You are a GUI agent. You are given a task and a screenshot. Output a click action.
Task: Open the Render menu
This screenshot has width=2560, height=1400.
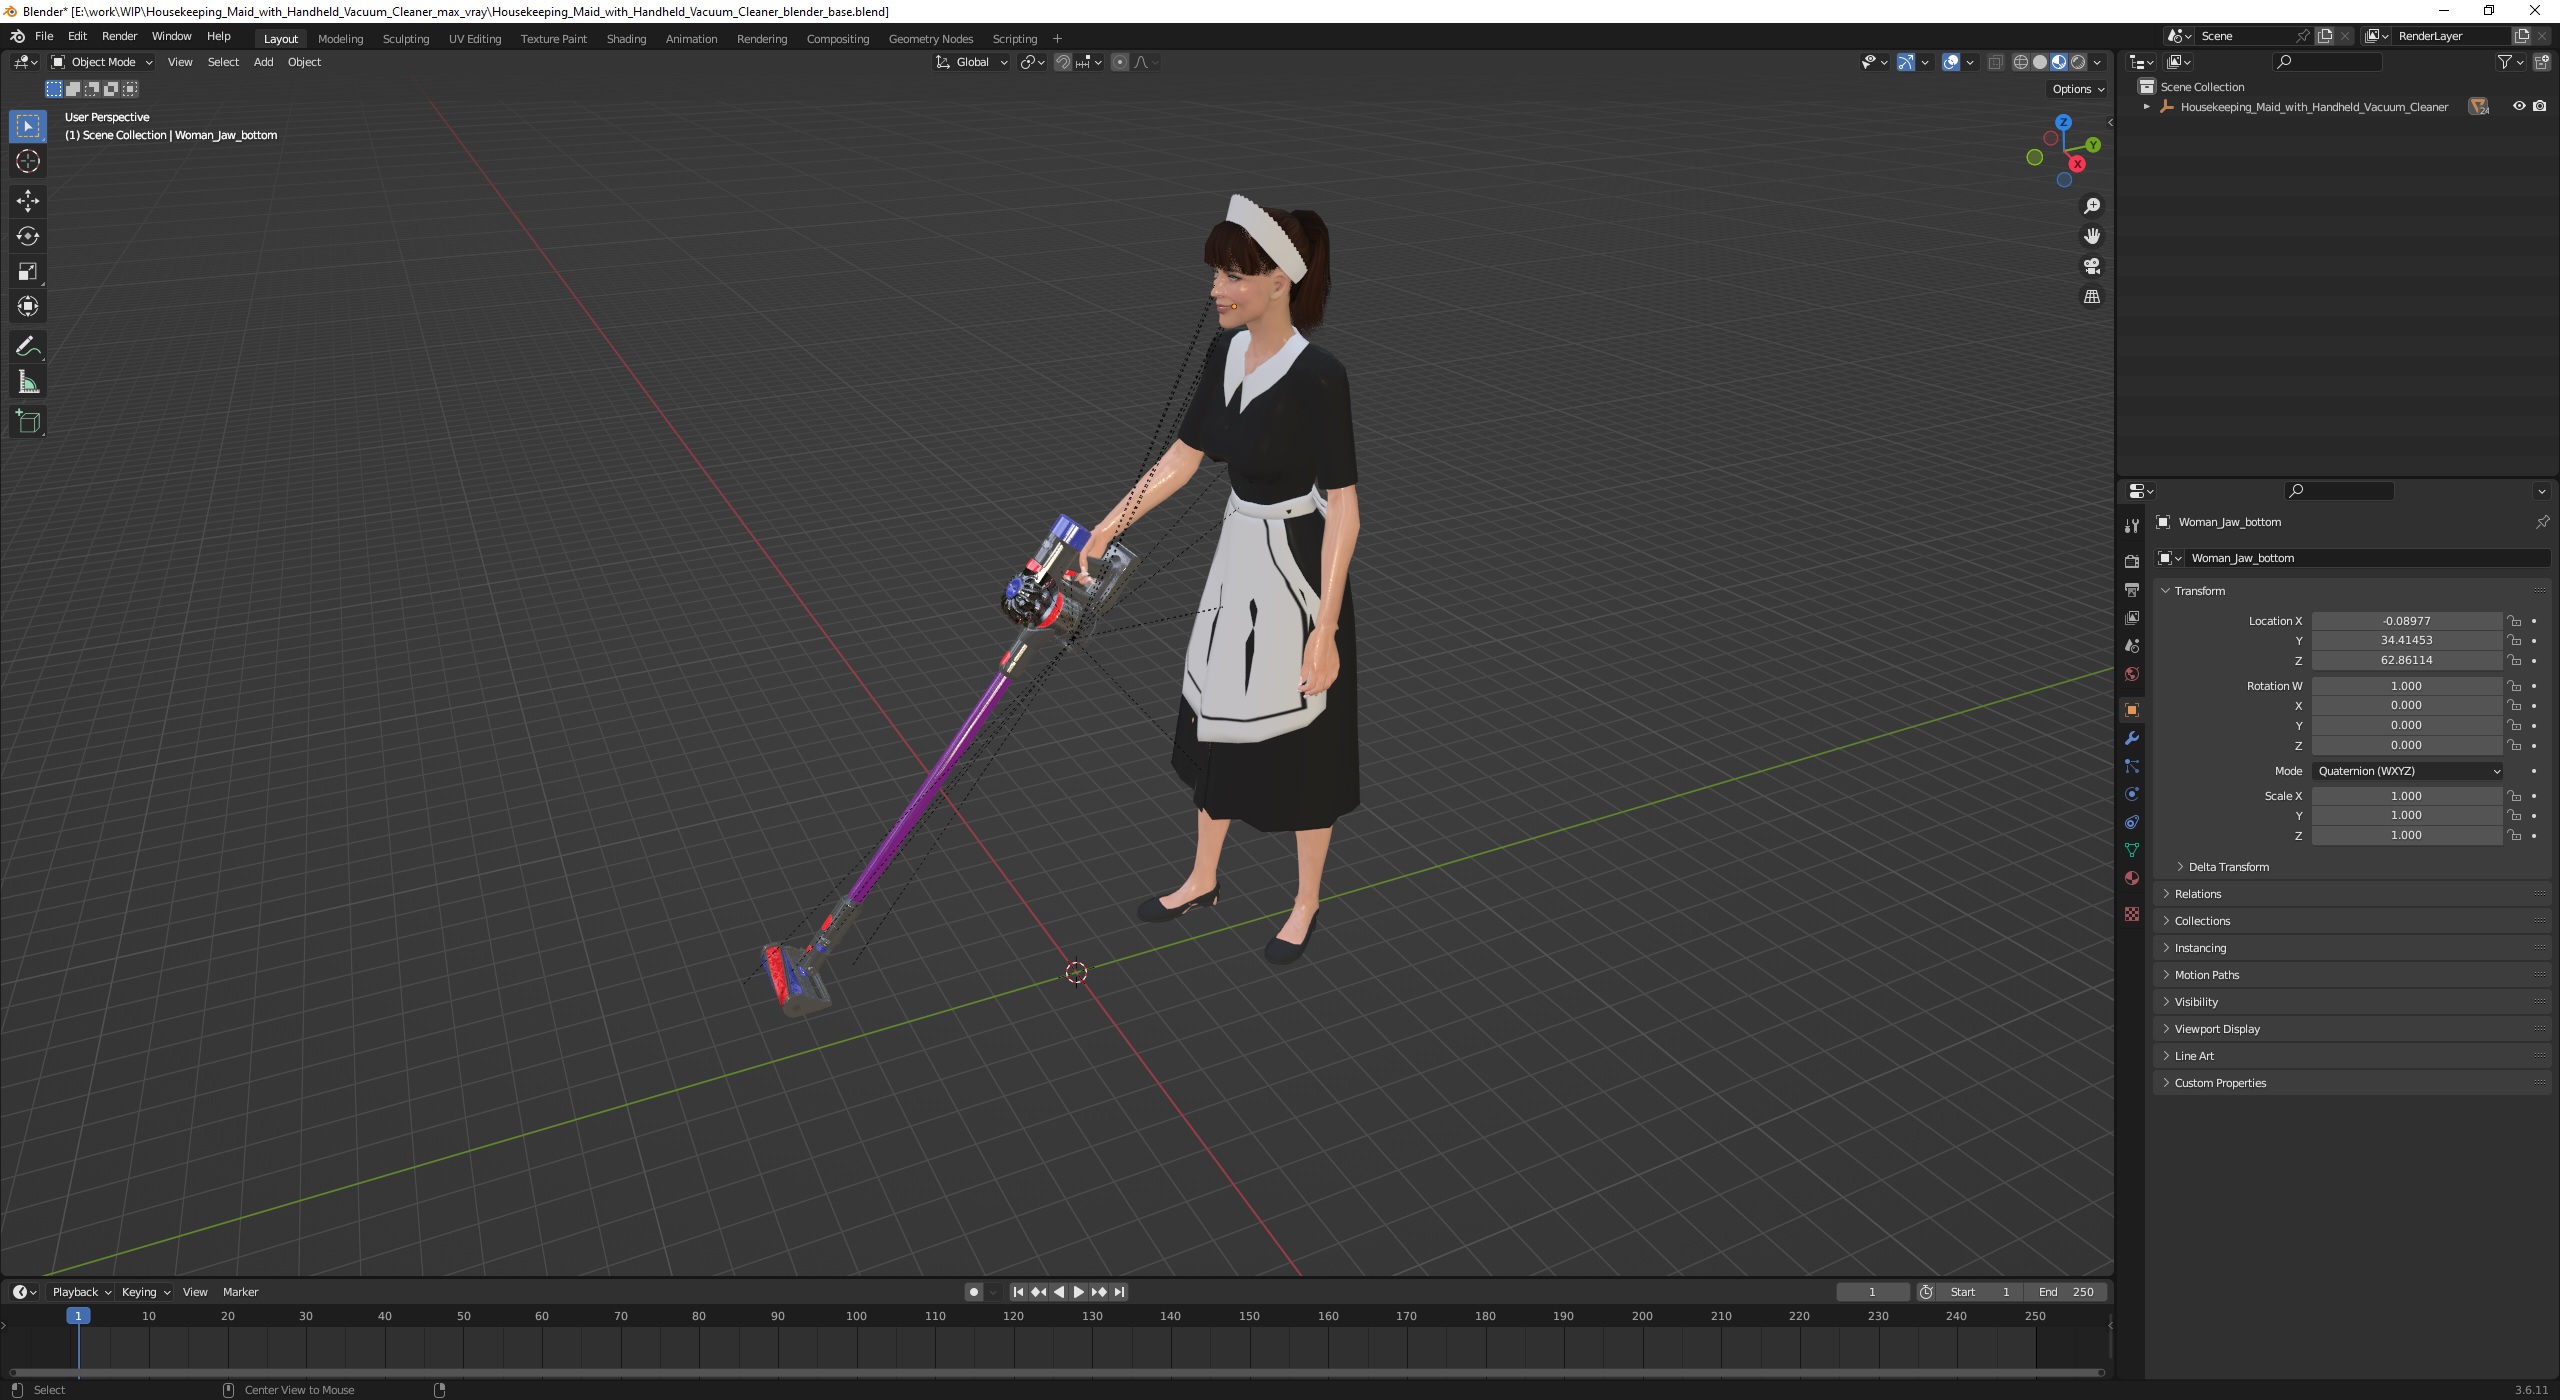(x=119, y=36)
